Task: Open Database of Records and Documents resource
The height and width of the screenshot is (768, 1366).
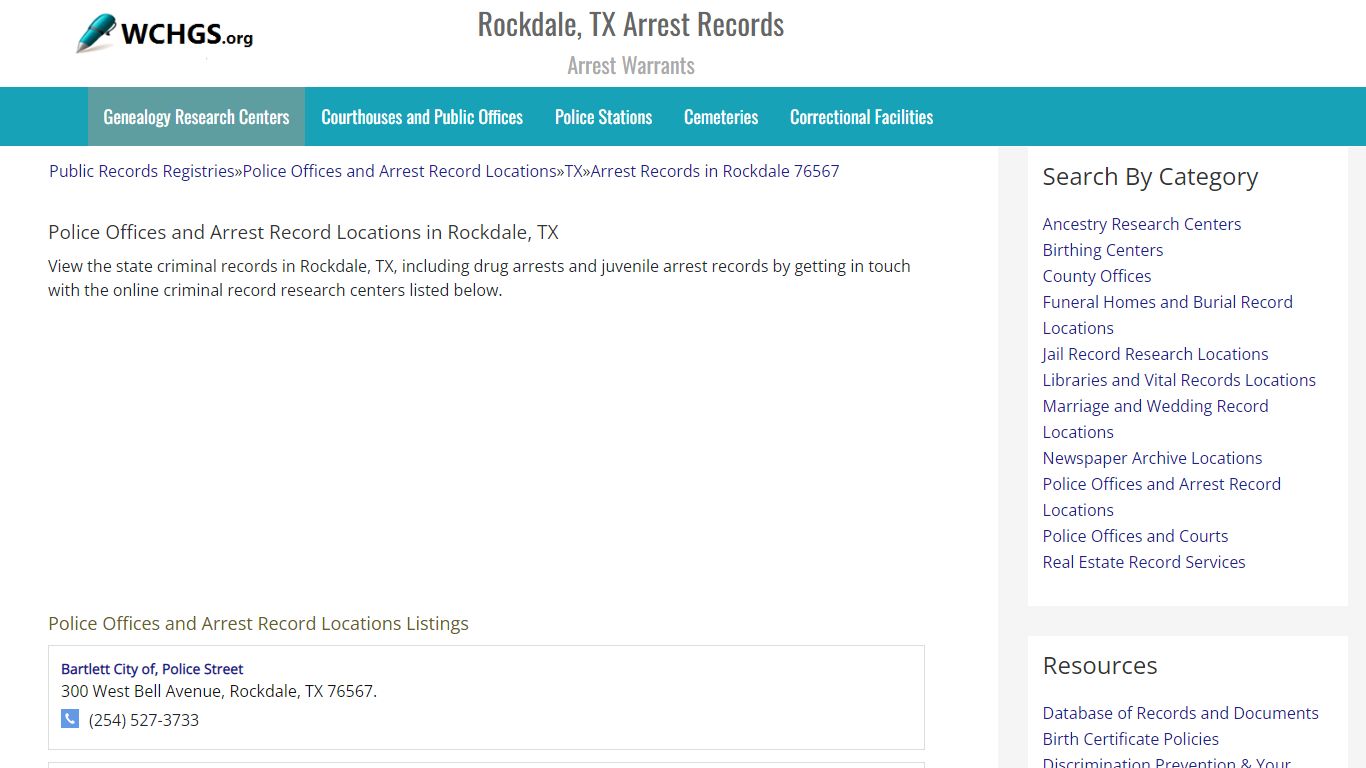Action: tap(1180, 713)
